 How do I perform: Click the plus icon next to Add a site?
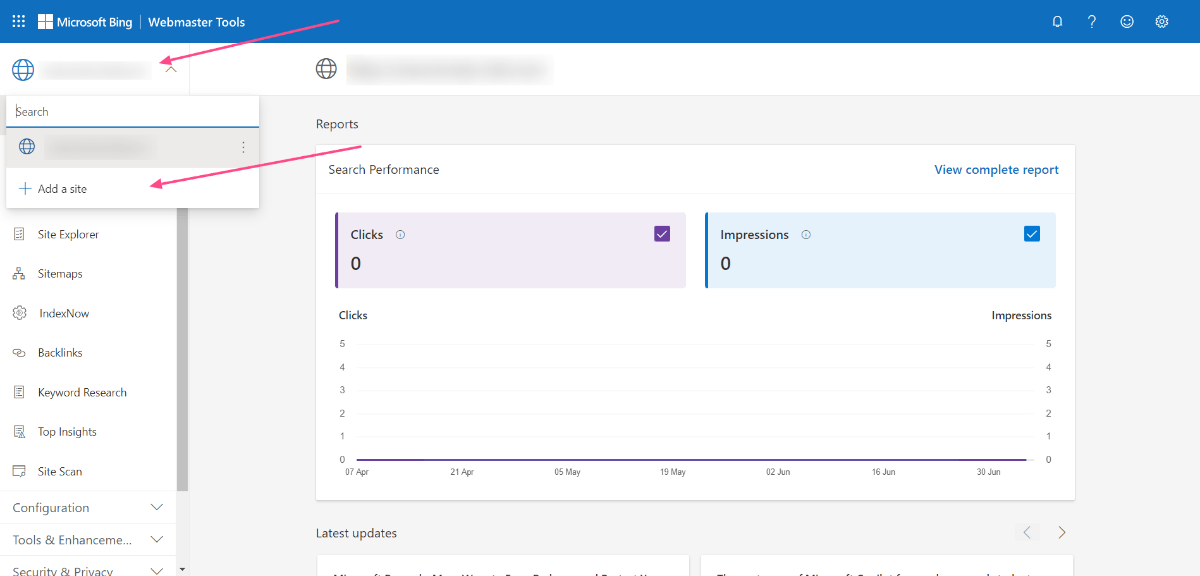coord(25,188)
